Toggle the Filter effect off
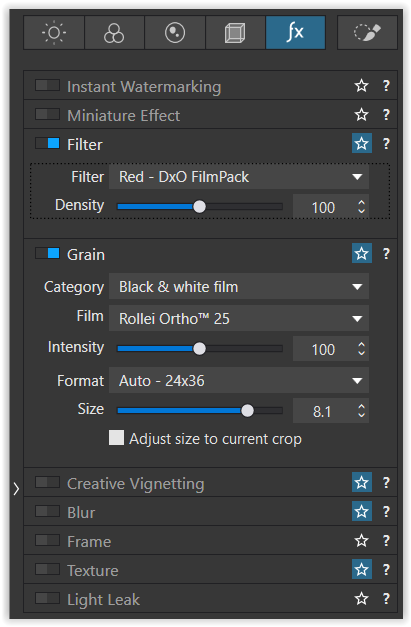 [48, 143]
